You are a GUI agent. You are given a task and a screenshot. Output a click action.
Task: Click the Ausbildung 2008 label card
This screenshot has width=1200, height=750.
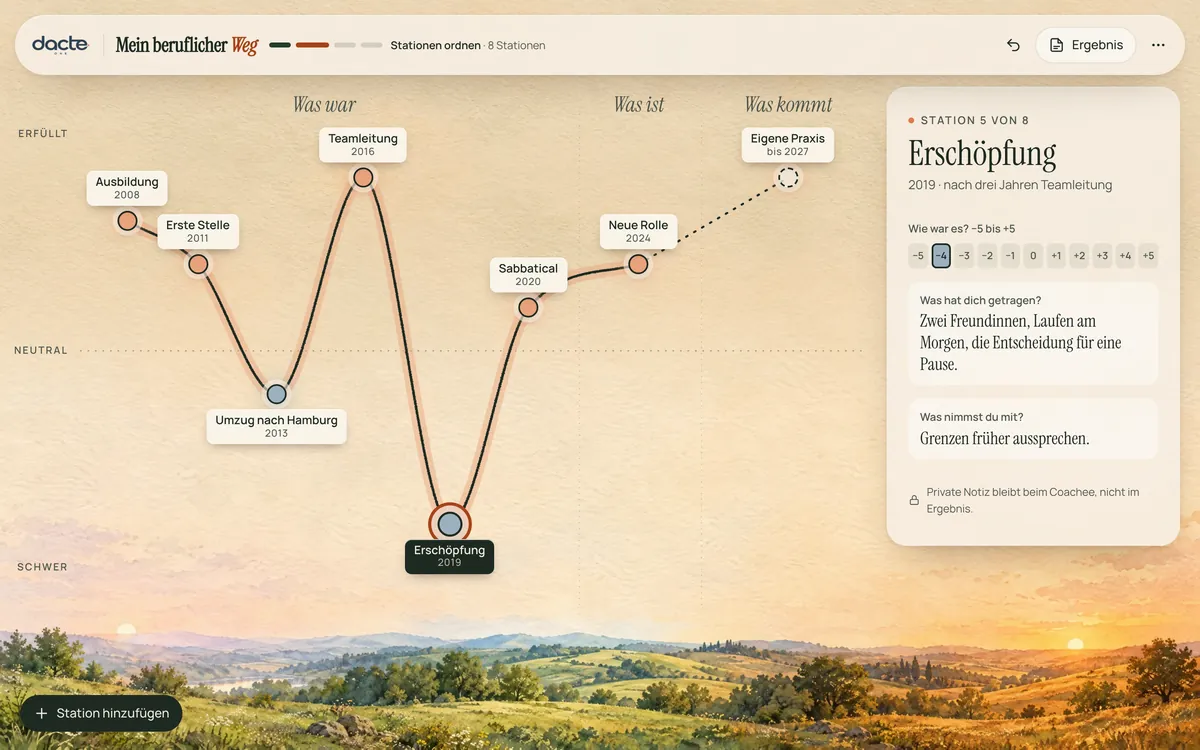[x=127, y=187]
